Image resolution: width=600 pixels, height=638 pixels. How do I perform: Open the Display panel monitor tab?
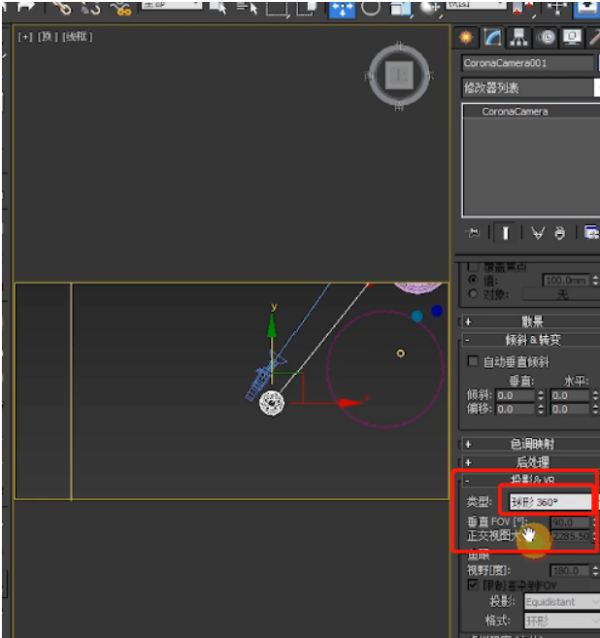pyautogui.click(x=572, y=38)
